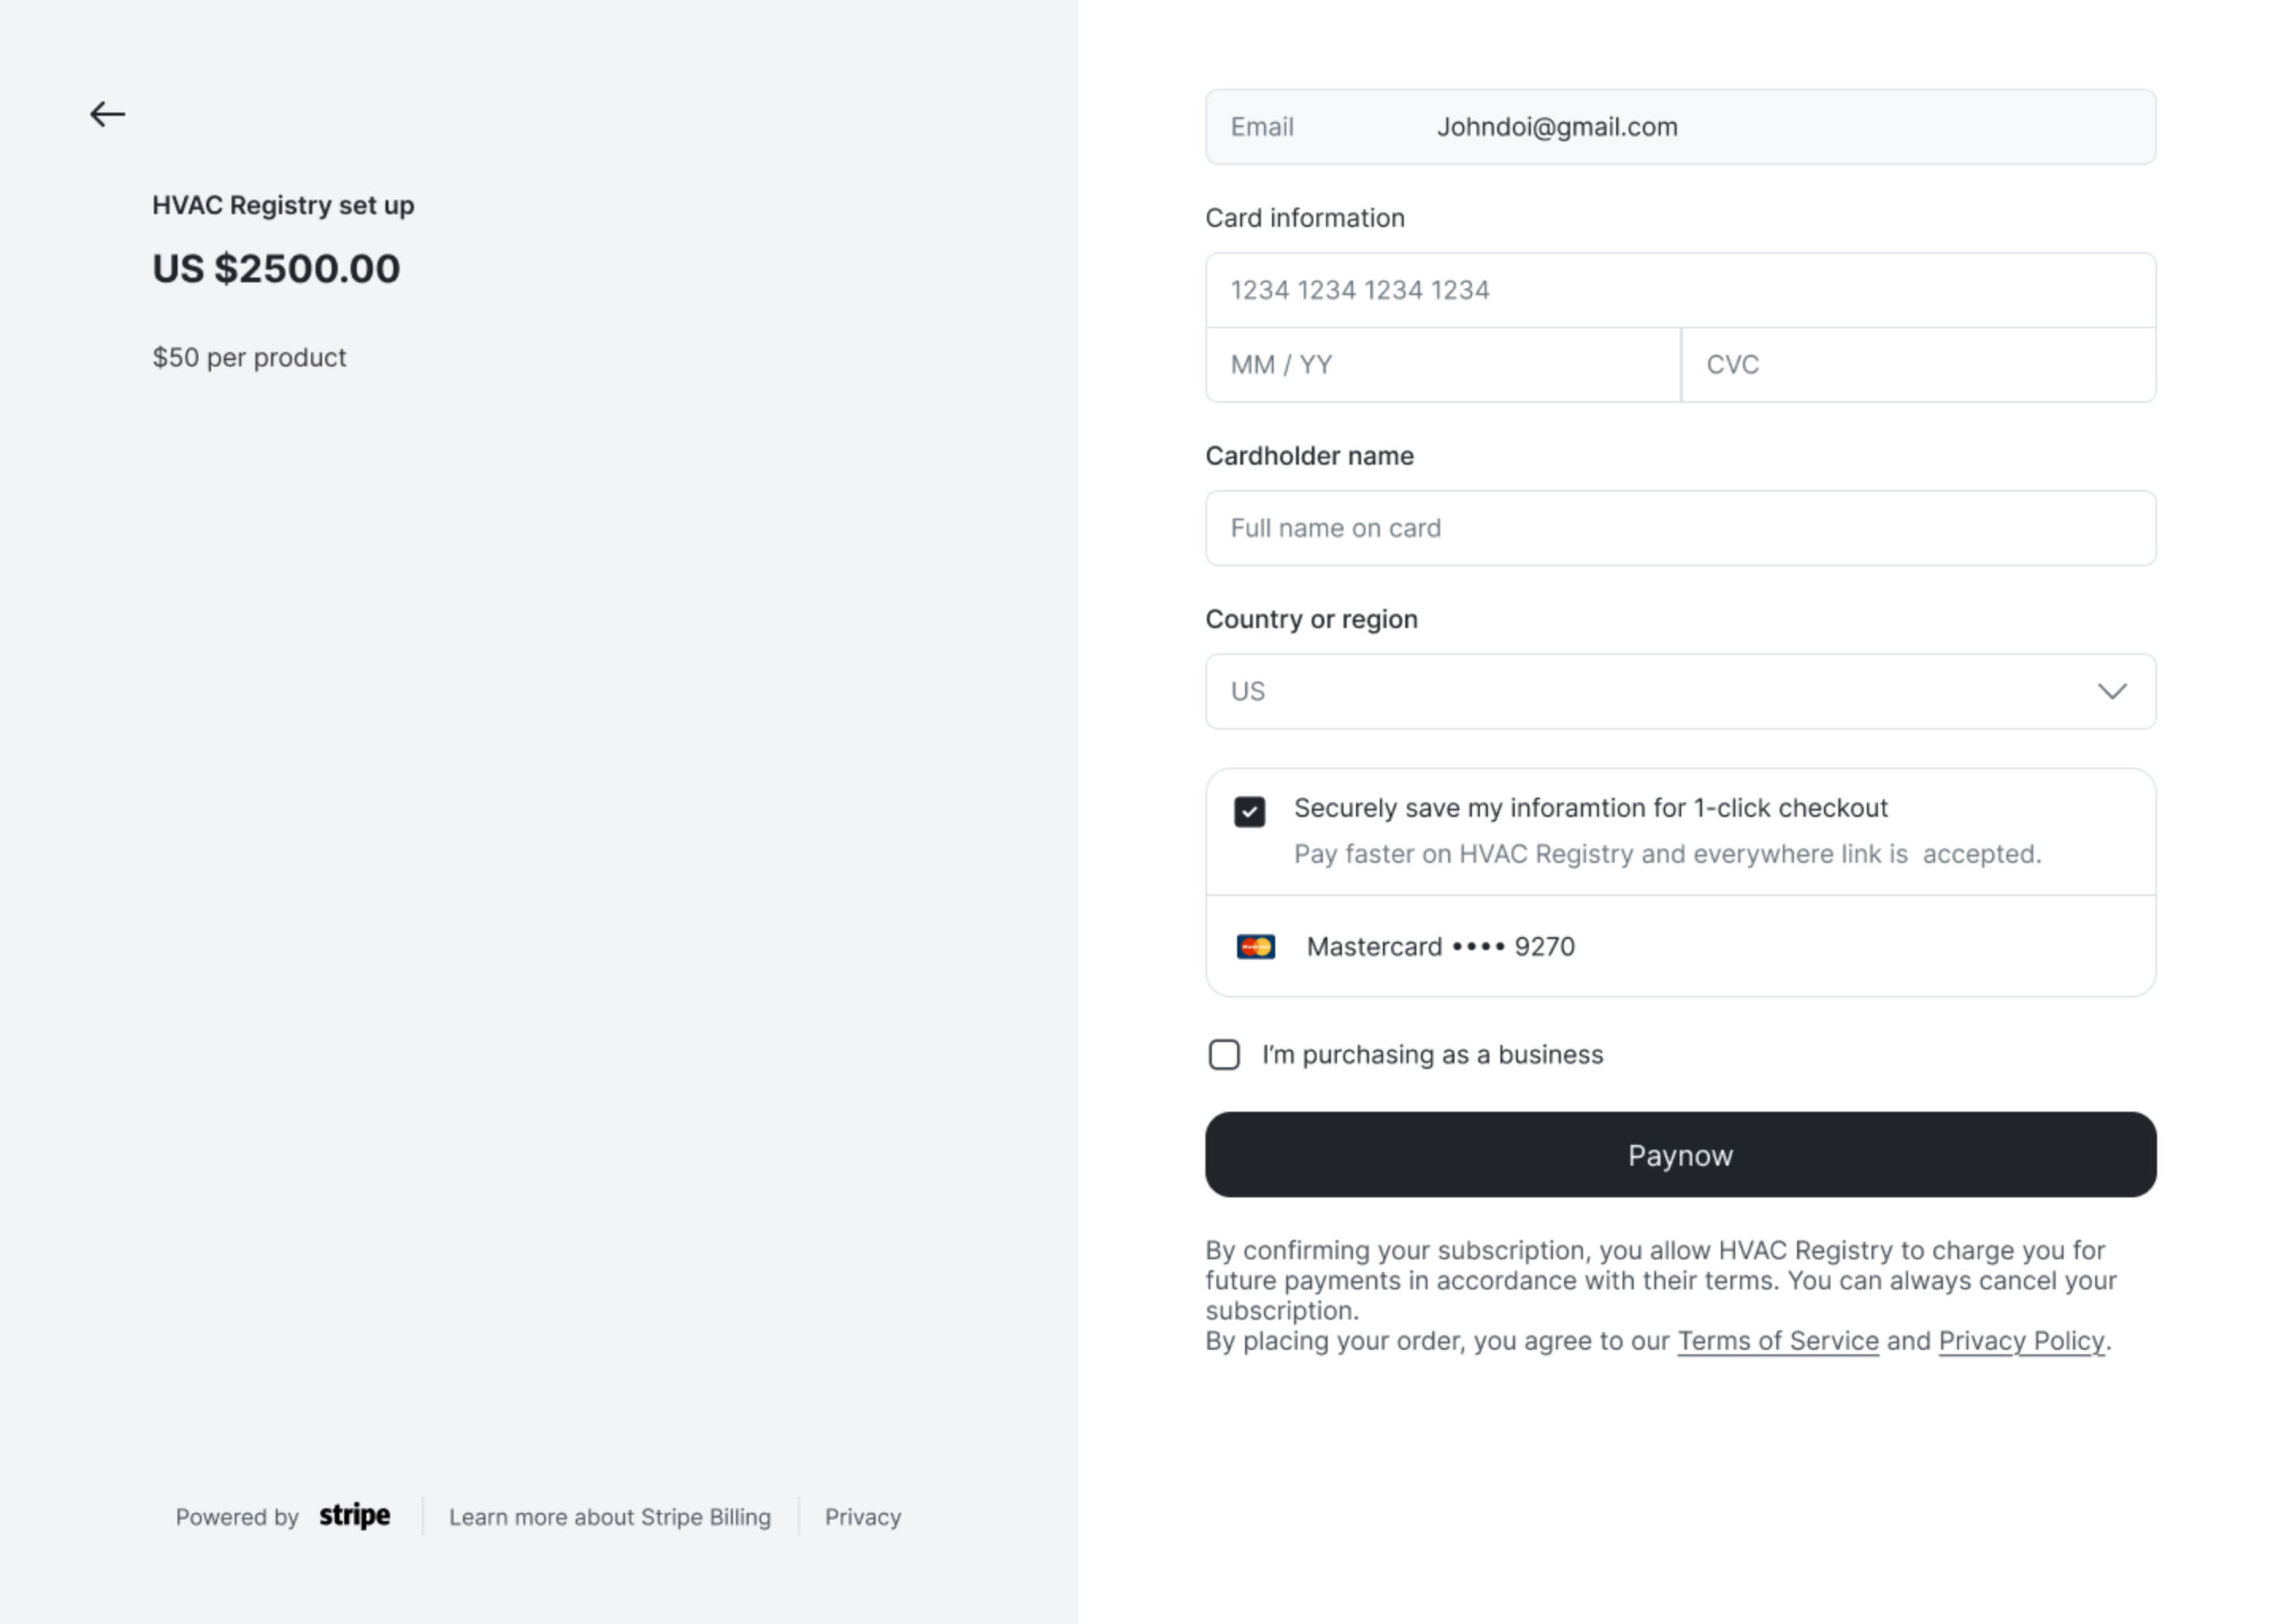Open the Terms of Service link
The height and width of the screenshot is (1624, 2284).
click(x=1777, y=1341)
